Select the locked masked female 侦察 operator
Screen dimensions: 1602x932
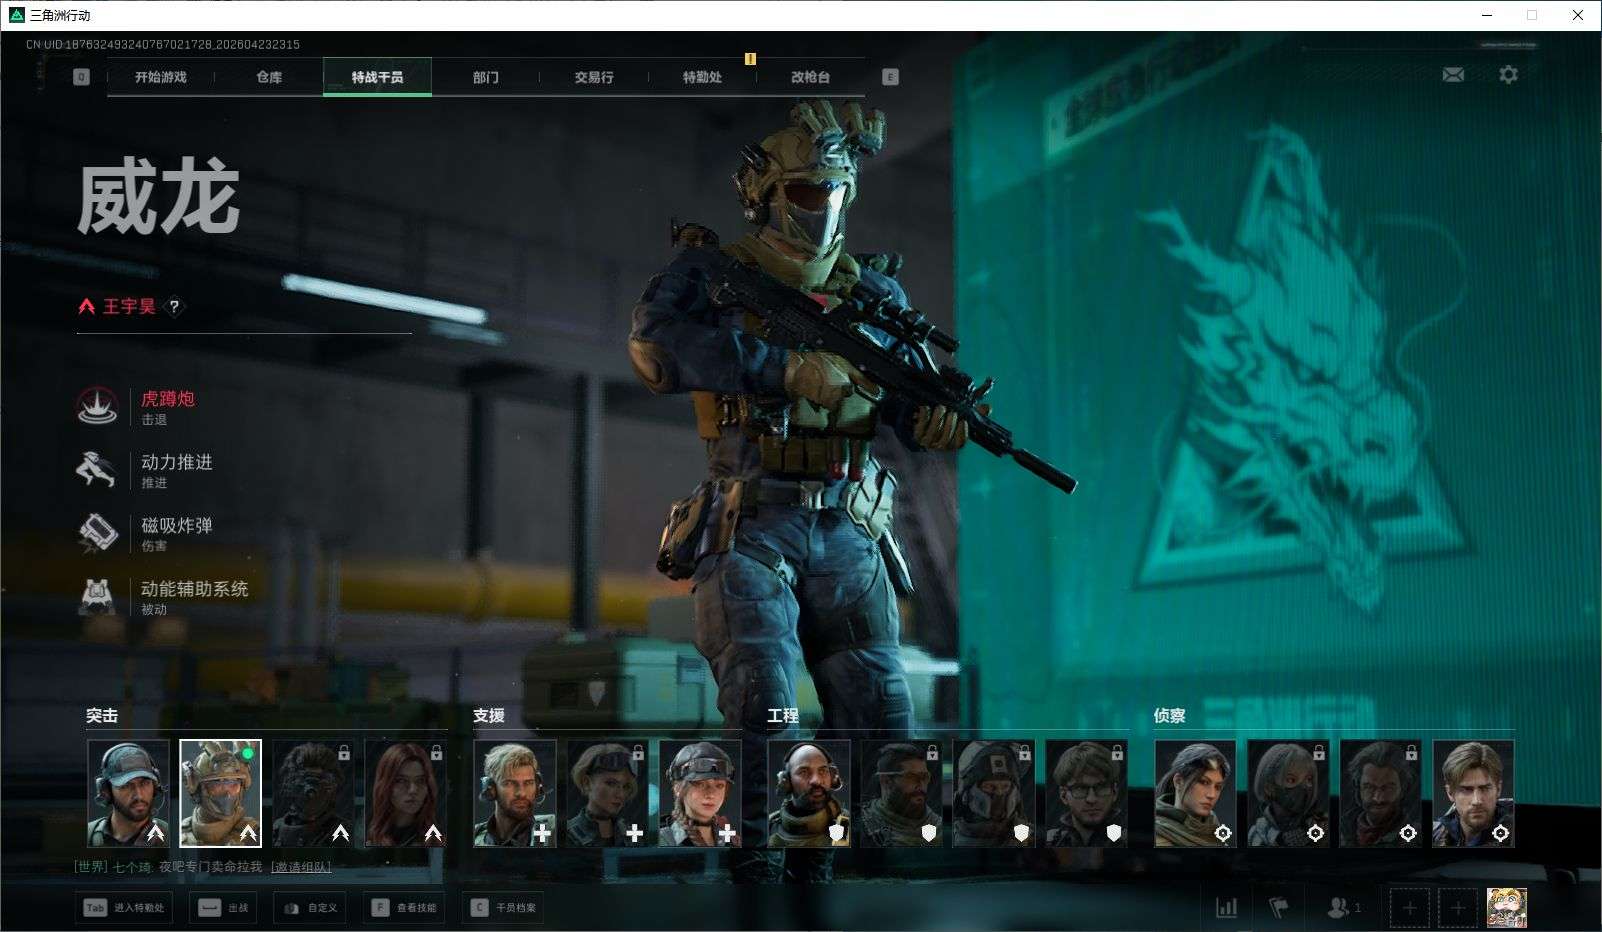point(1288,793)
